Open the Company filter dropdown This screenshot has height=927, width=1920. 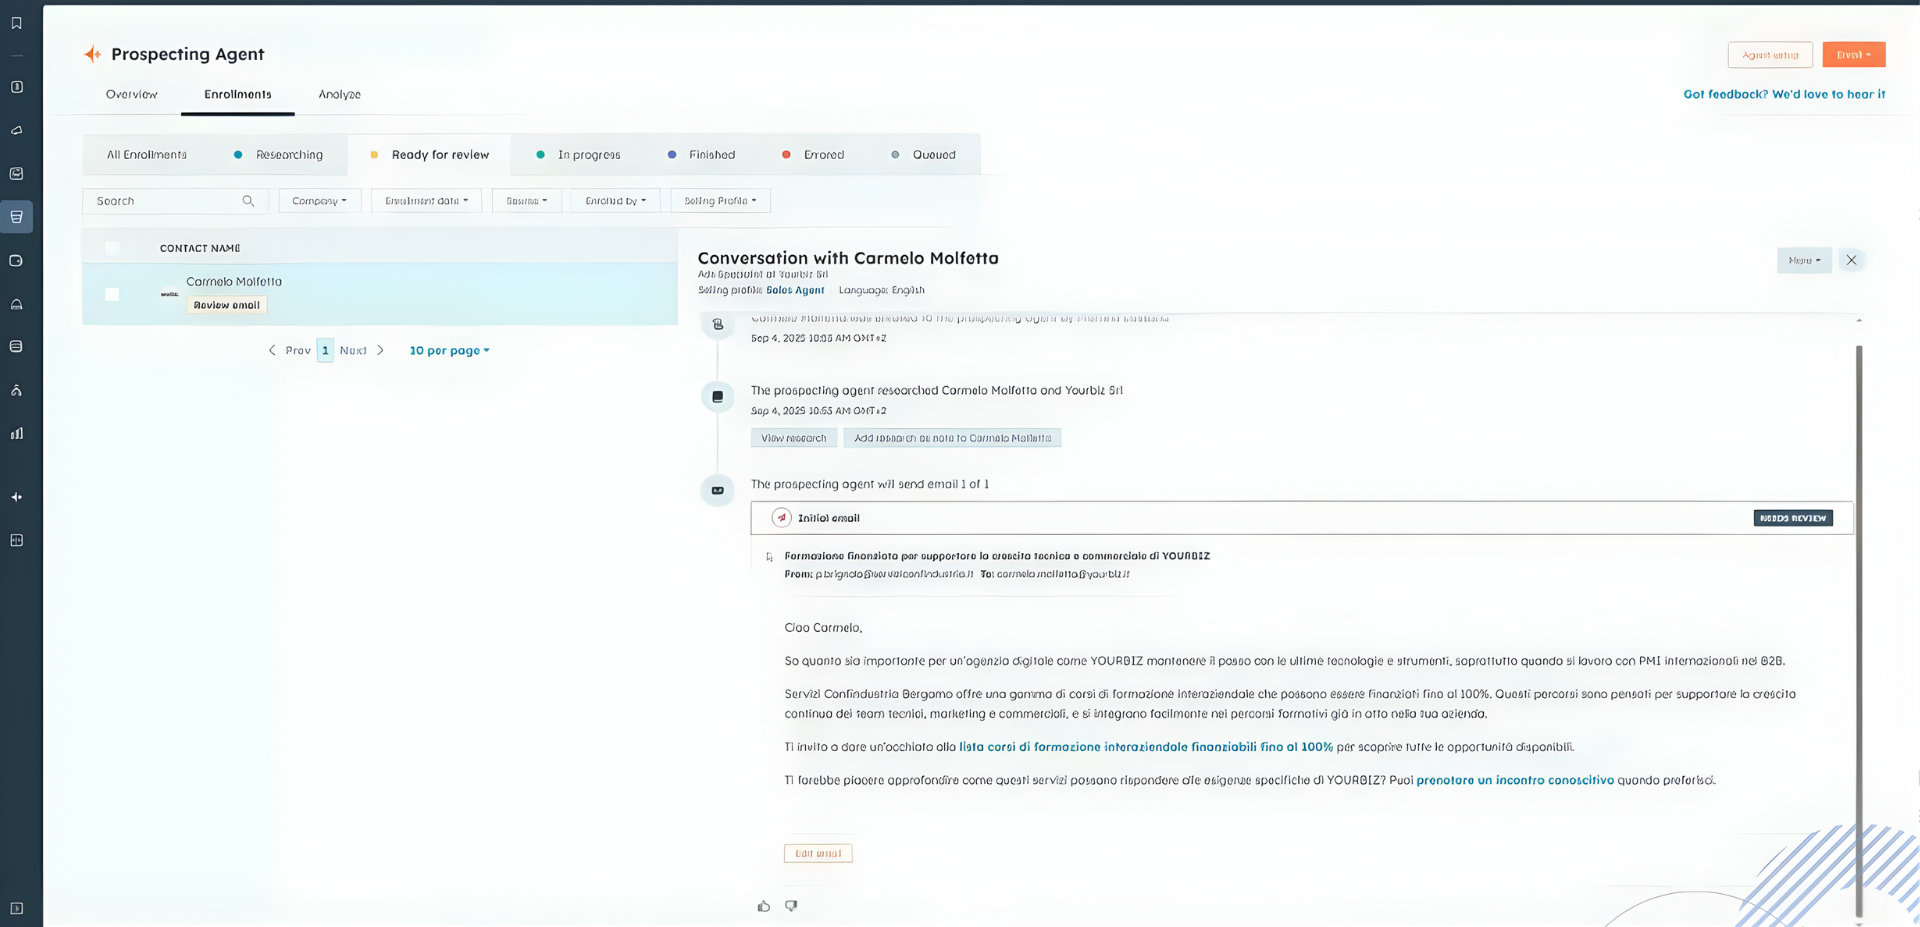click(319, 200)
